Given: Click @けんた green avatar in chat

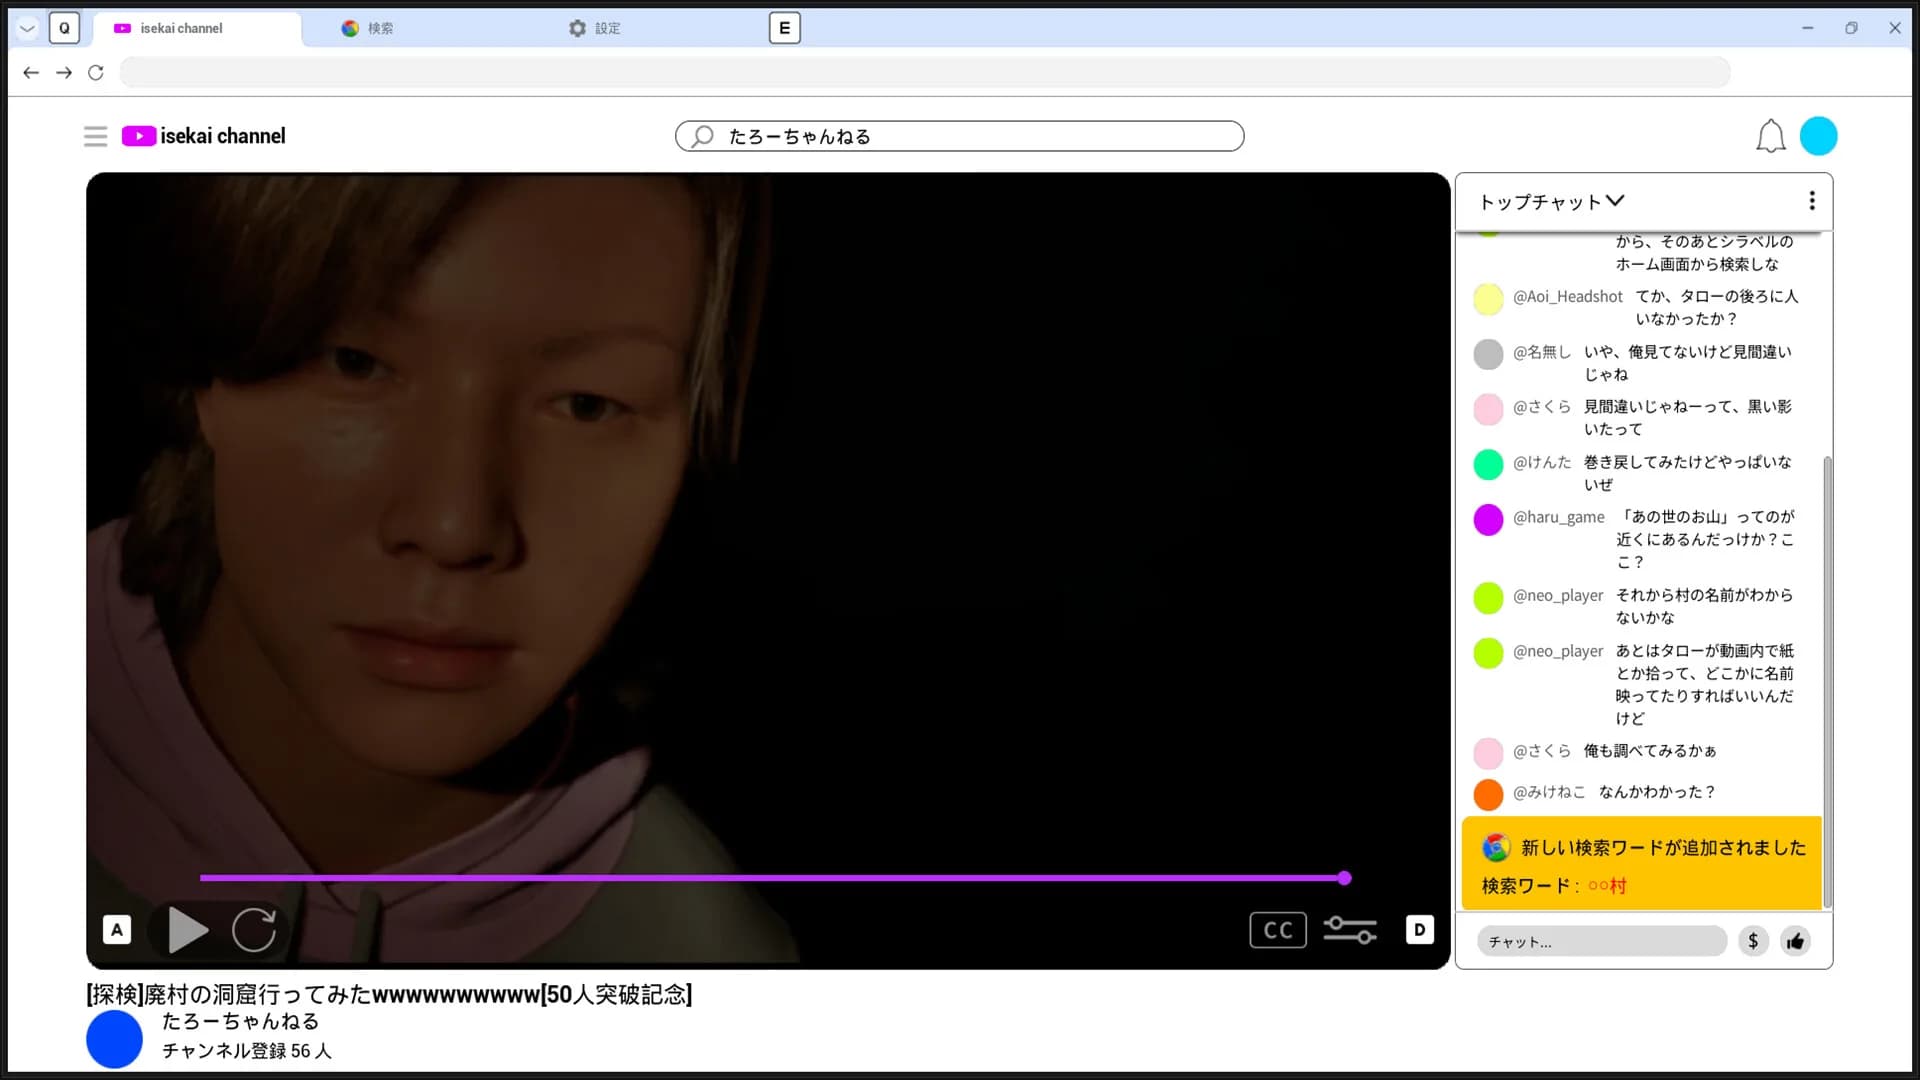Looking at the screenshot, I should pos(1488,464).
